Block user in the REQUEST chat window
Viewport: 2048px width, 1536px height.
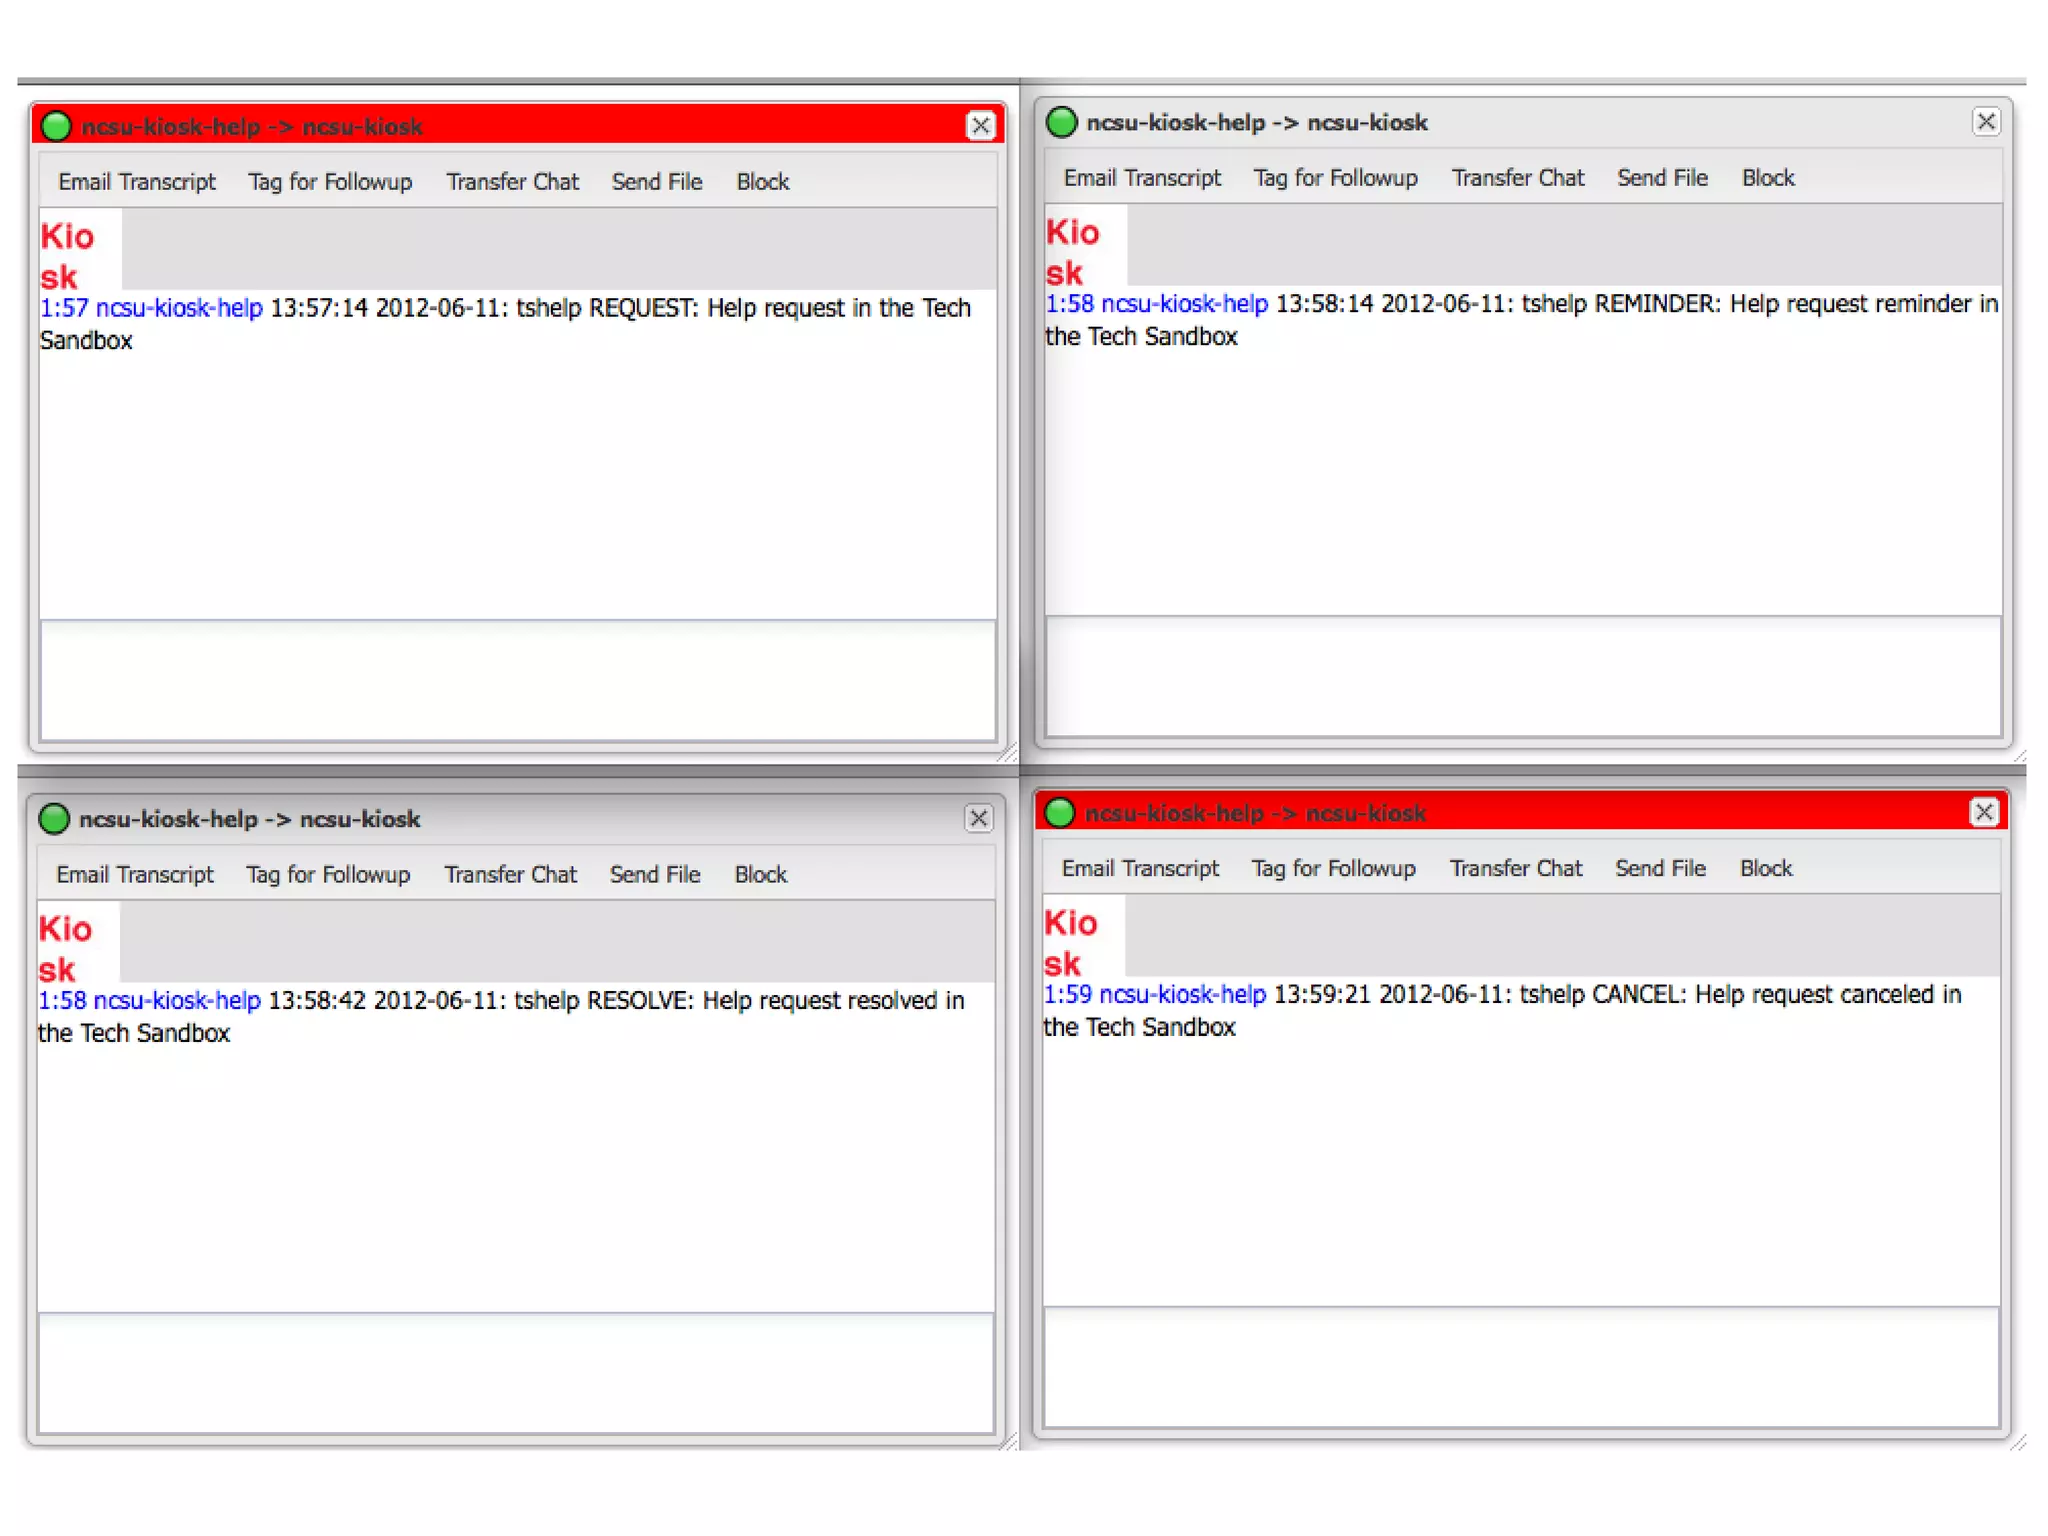(x=762, y=182)
